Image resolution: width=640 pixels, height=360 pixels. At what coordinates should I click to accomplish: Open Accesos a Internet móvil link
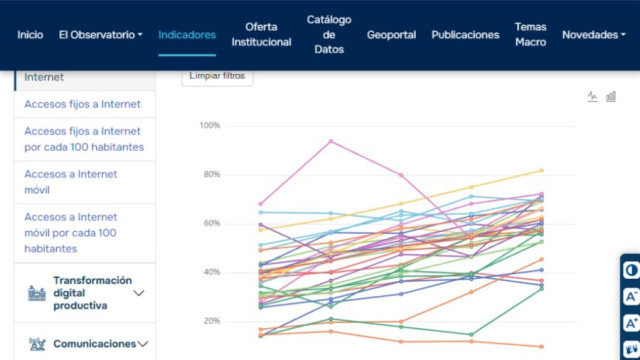(x=71, y=182)
